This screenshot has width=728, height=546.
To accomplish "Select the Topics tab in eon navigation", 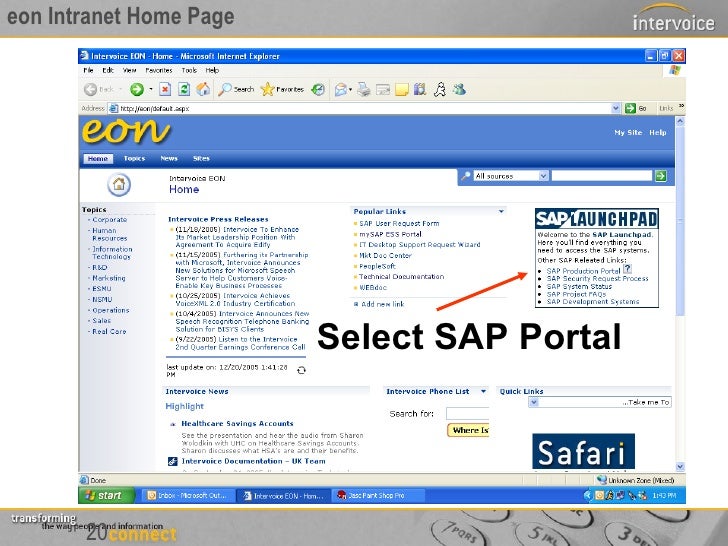I will [x=134, y=158].
